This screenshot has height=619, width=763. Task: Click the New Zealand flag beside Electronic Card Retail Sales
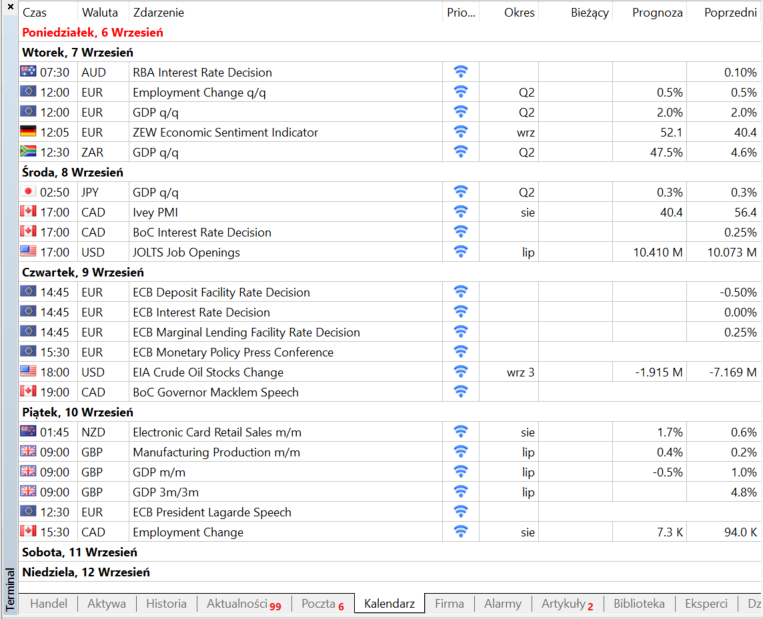(x=28, y=431)
